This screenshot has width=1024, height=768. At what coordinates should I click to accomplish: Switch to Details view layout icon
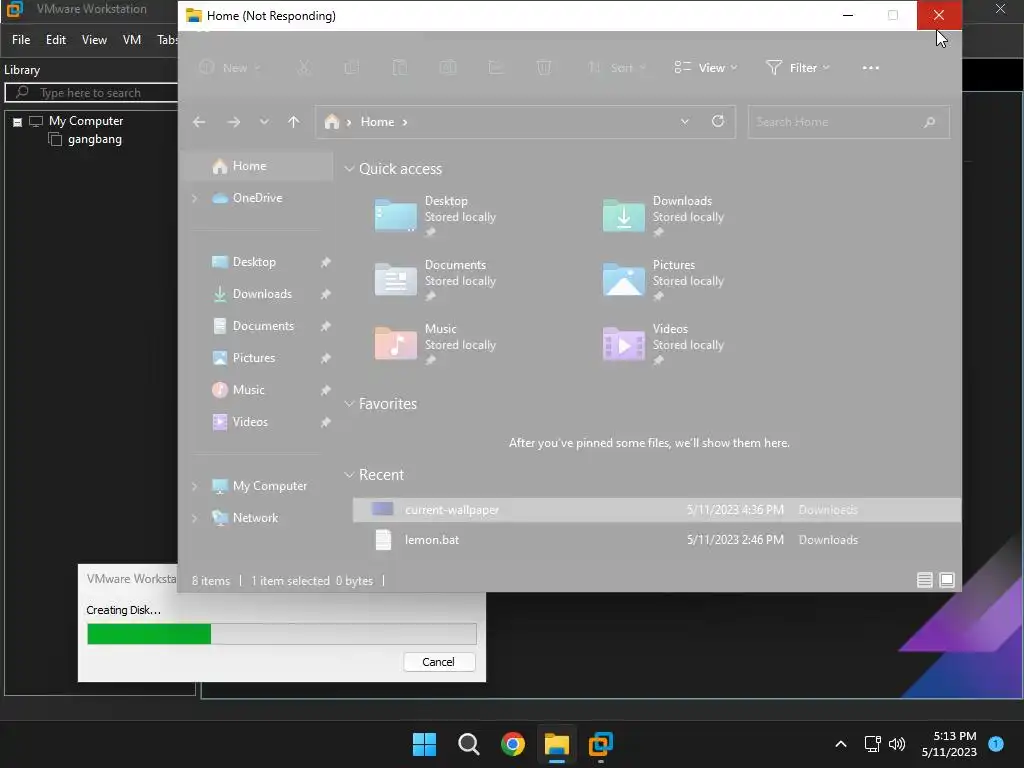click(x=924, y=580)
